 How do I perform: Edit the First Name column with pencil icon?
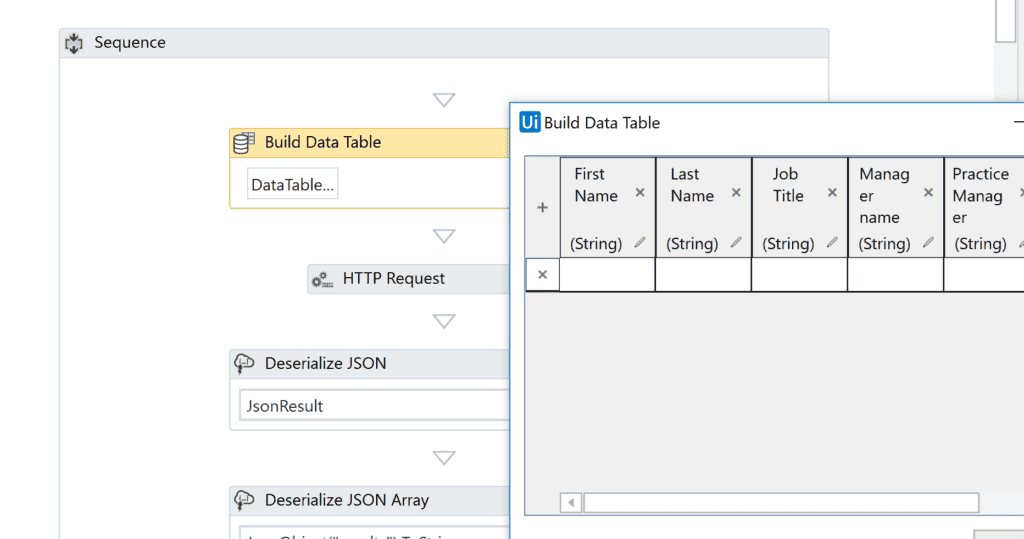click(x=640, y=243)
